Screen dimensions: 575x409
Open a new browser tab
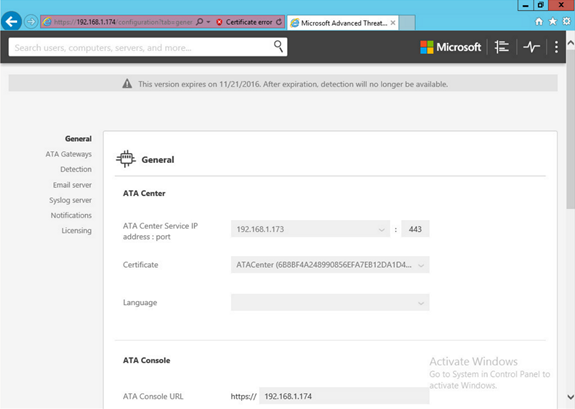click(407, 23)
